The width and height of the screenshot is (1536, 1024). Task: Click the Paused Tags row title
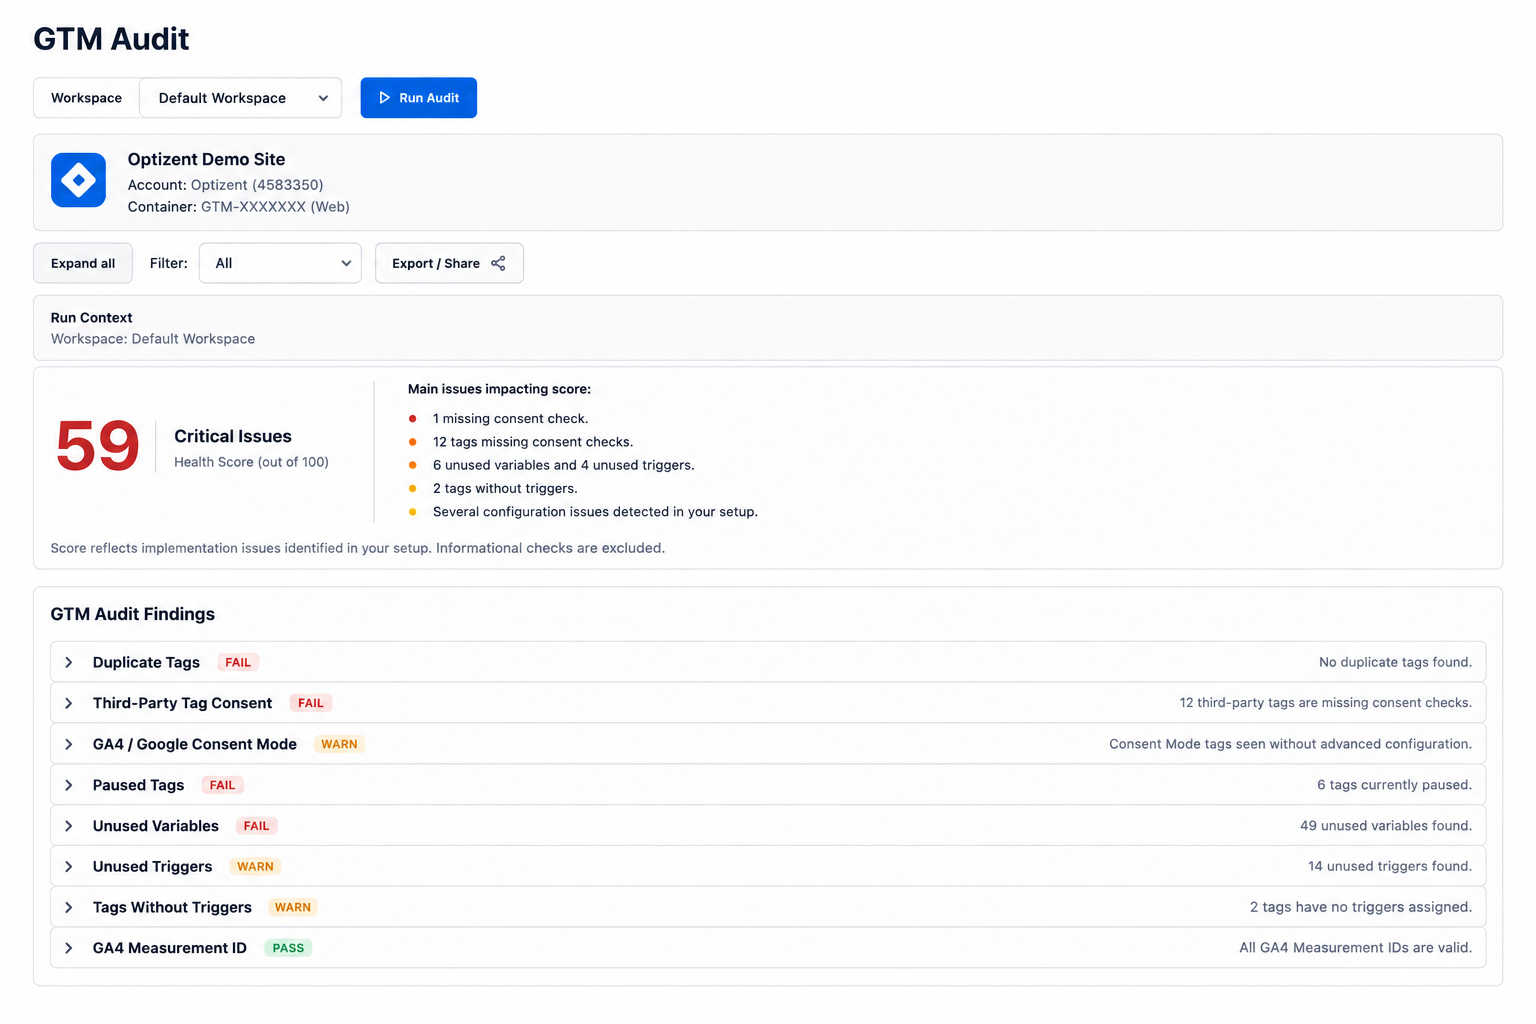pyautogui.click(x=138, y=785)
